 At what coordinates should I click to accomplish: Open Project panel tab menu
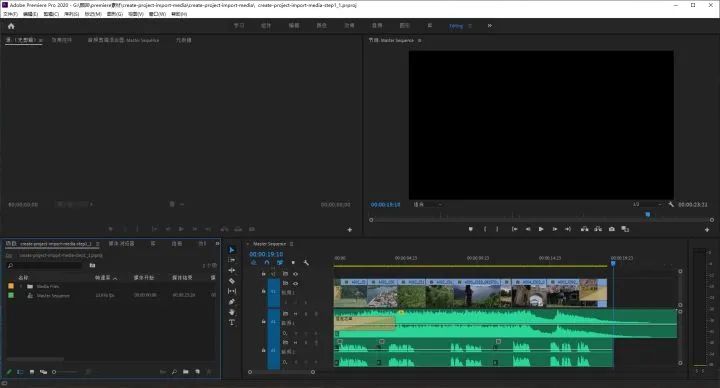tap(97, 244)
